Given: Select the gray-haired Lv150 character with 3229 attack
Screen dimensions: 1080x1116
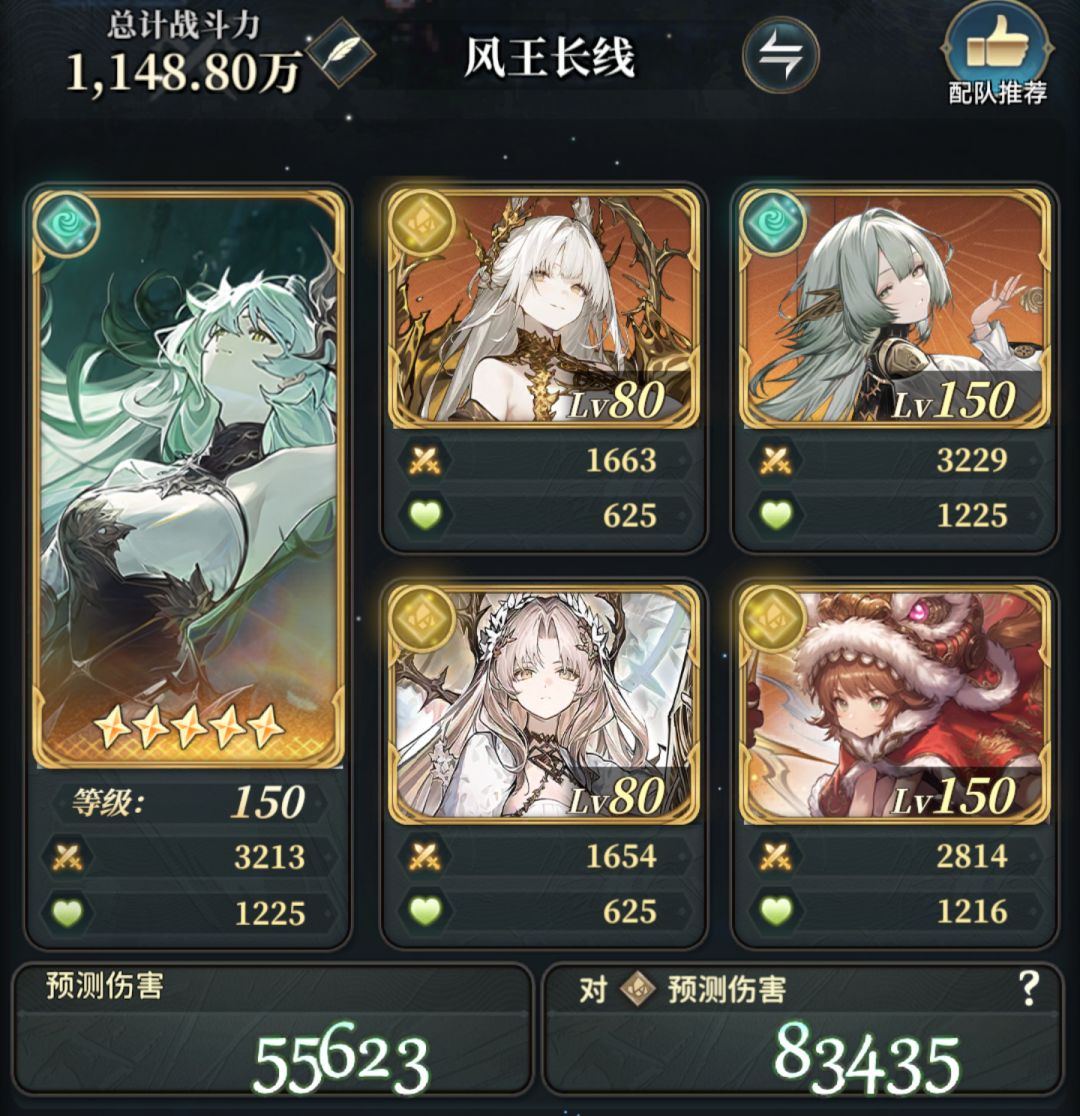Looking at the screenshot, I should [x=895, y=308].
